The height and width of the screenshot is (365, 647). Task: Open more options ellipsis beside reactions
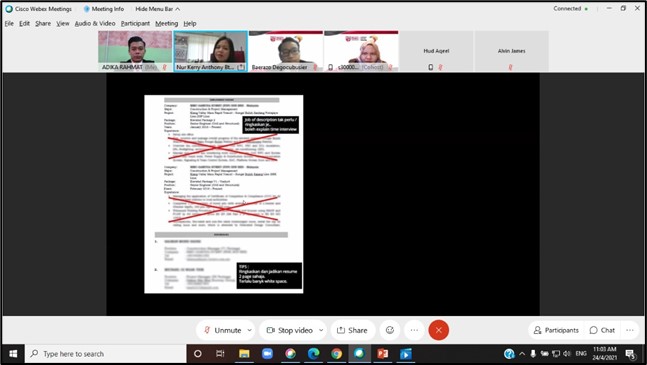[x=414, y=330]
